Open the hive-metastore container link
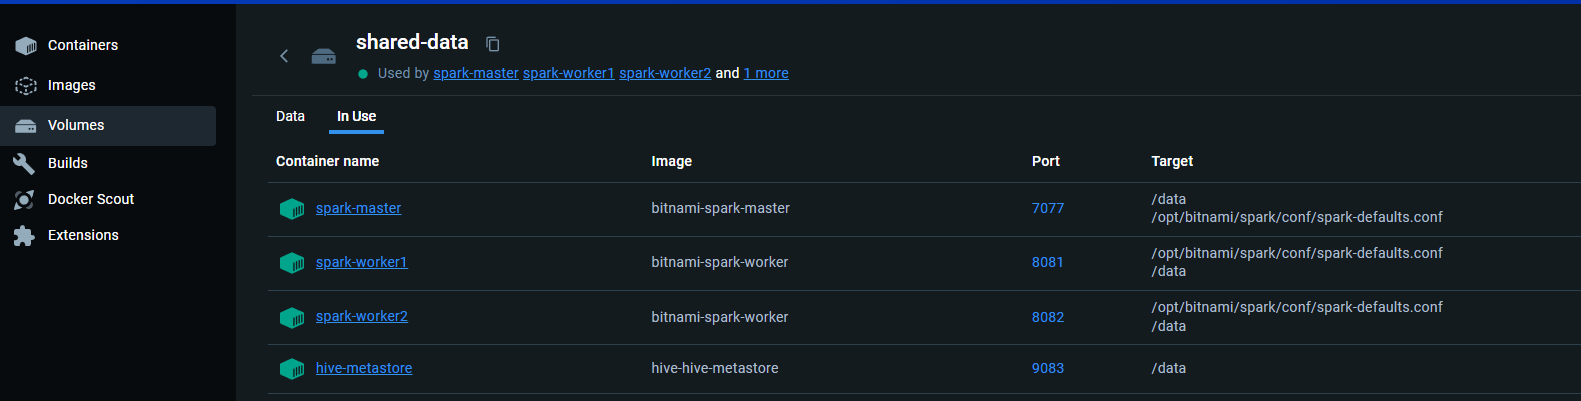 point(364,368)
